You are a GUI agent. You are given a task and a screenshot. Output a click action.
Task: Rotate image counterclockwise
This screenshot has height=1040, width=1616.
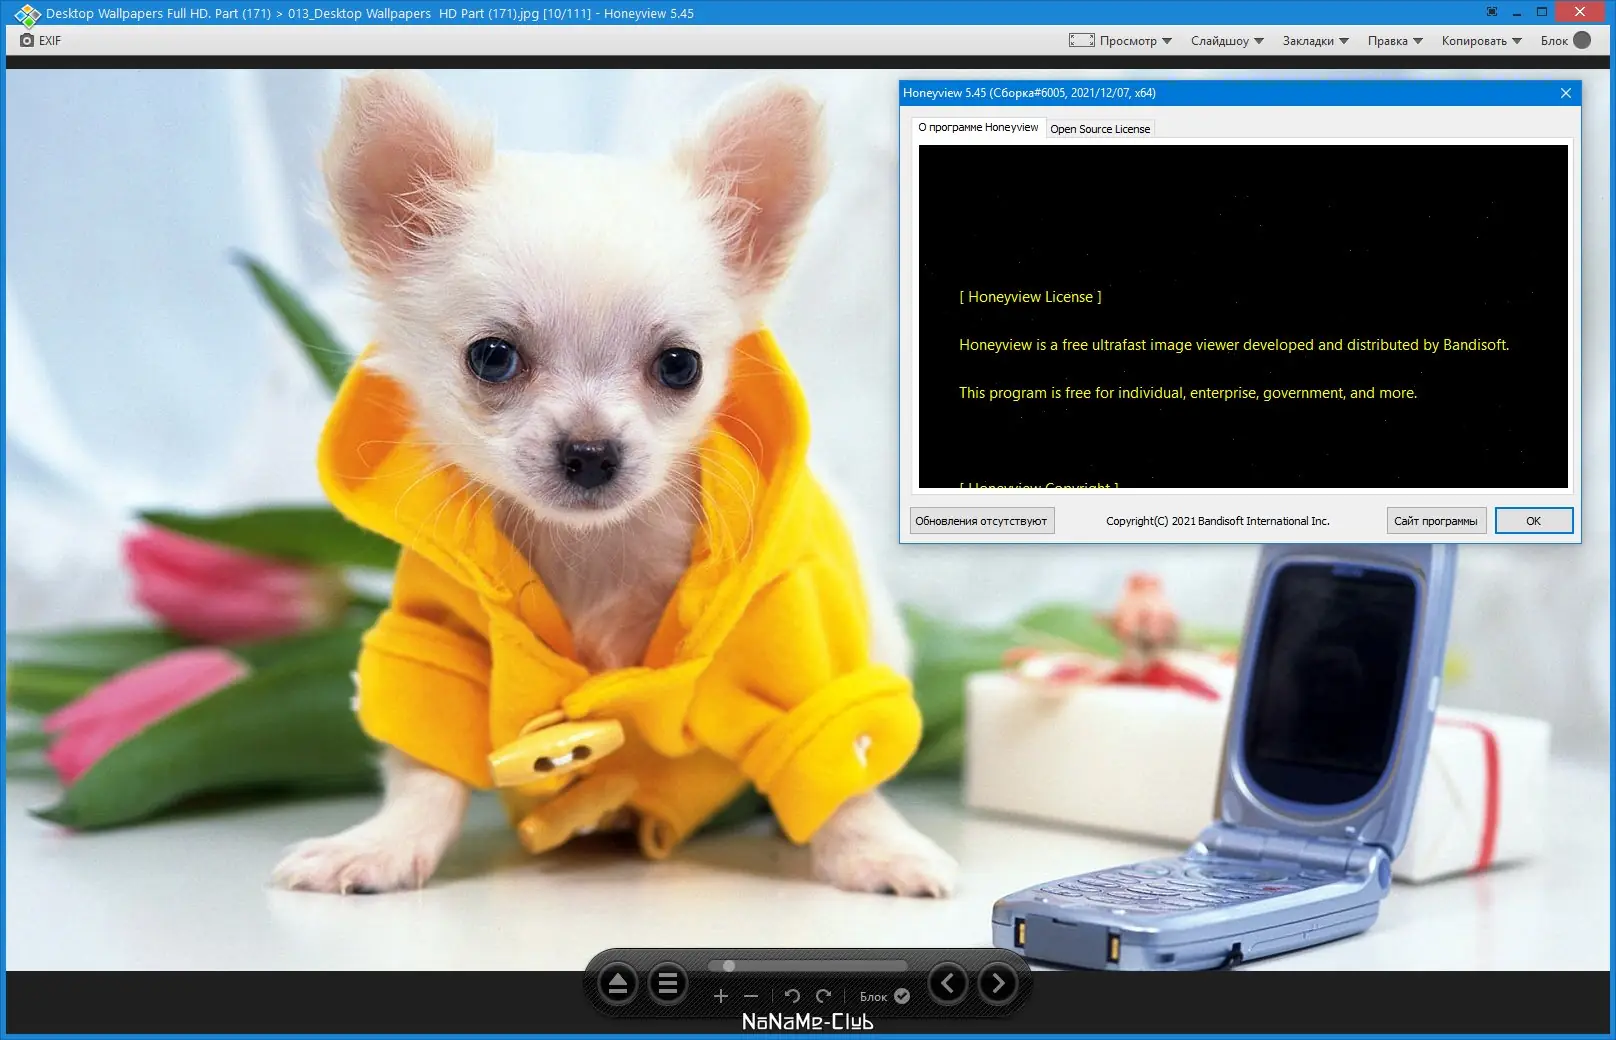(792, 996)
